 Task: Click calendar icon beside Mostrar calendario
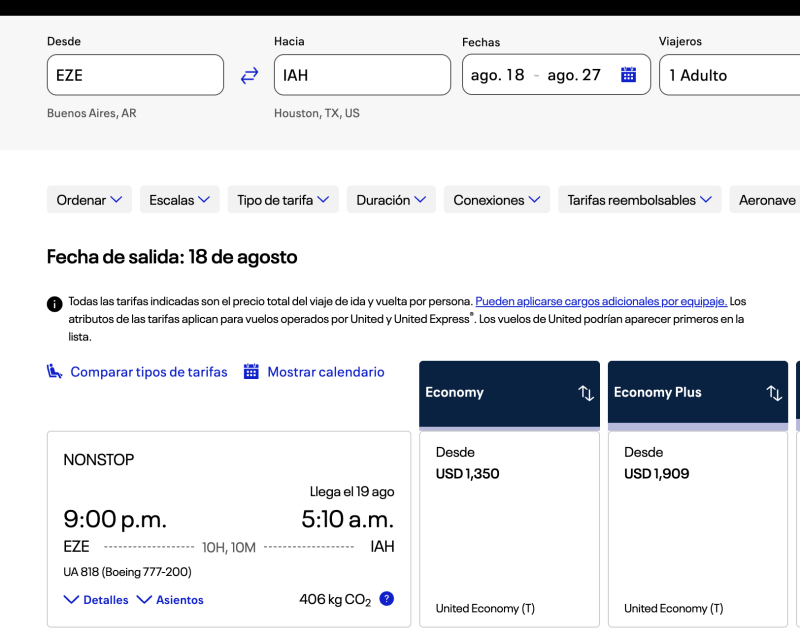point(252,372)
